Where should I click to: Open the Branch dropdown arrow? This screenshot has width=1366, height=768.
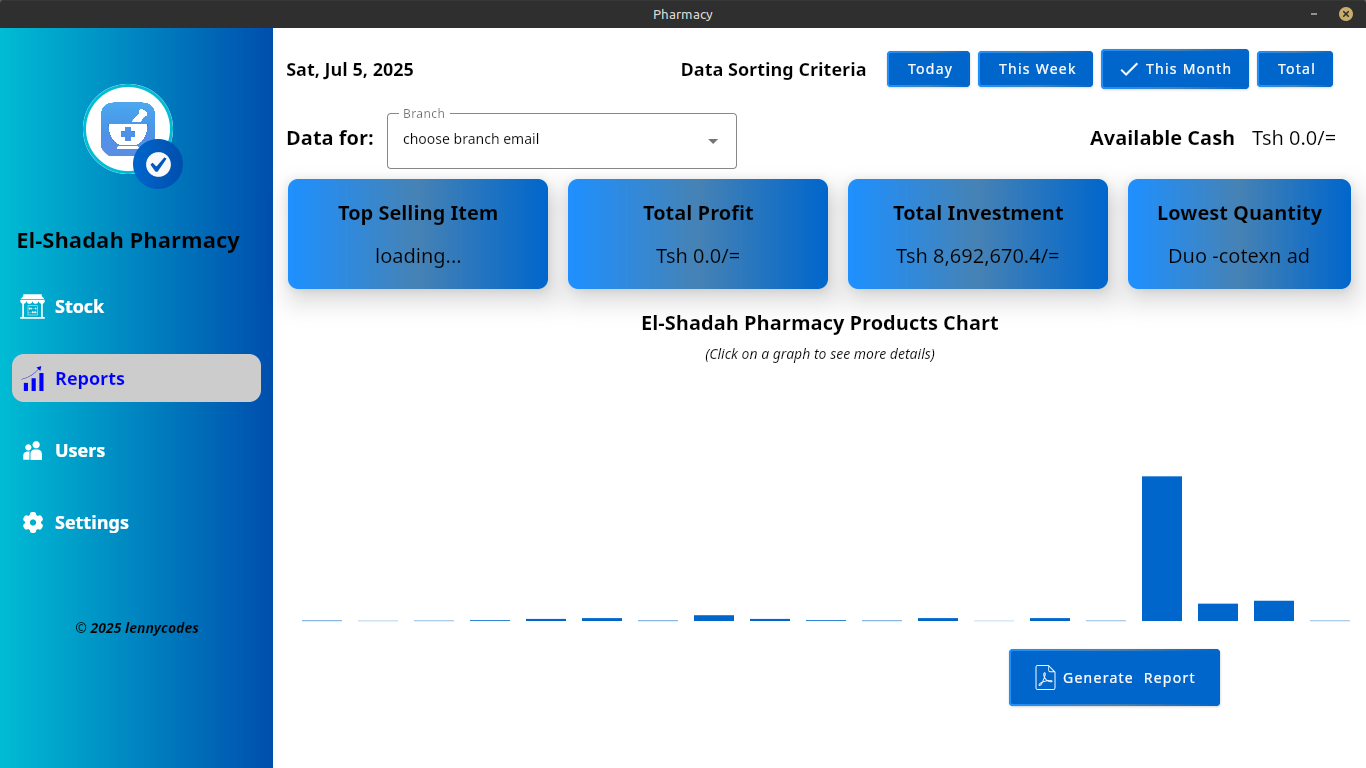click(x=713, y=141)
